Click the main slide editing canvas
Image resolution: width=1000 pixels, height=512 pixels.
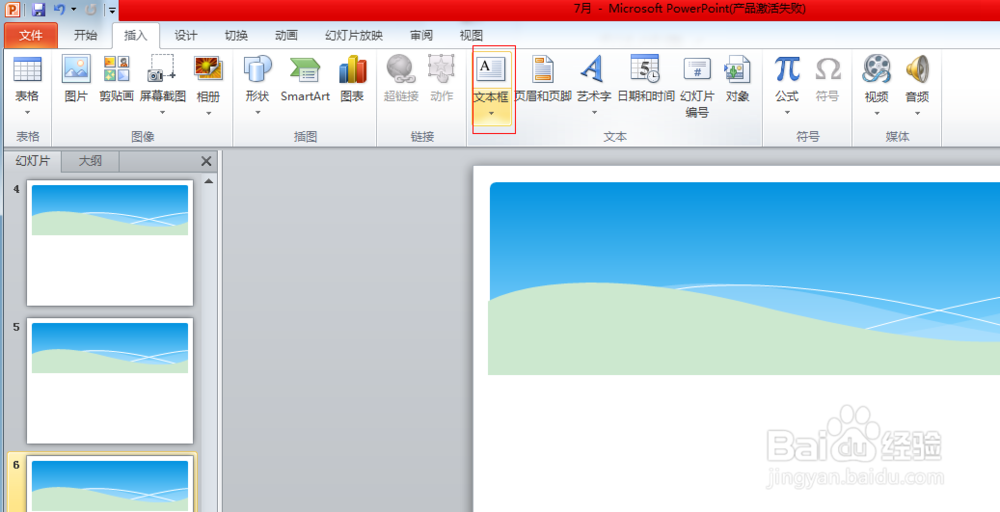coord(737,339)
